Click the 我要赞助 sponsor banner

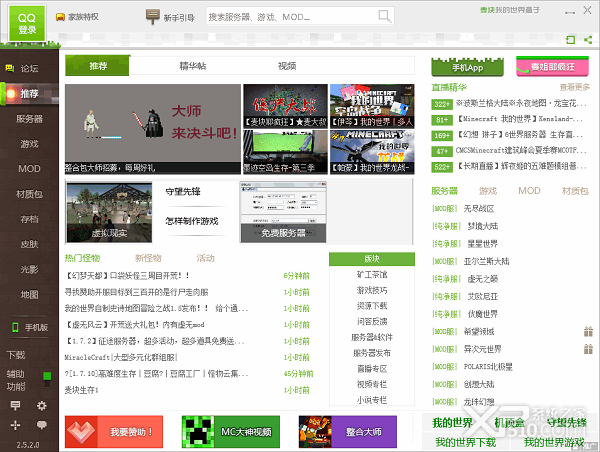coord(114,432)
